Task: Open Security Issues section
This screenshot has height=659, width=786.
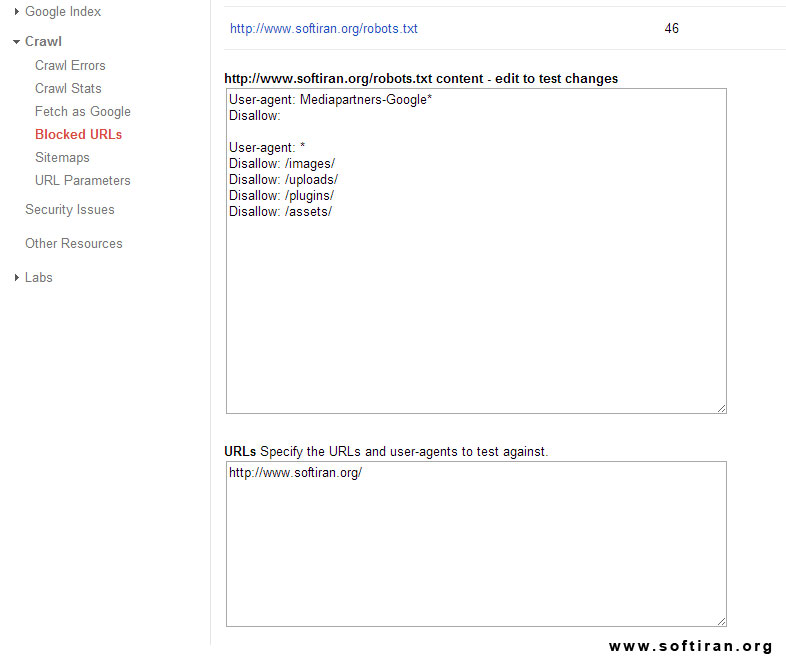Action: (x=70, y=209)
